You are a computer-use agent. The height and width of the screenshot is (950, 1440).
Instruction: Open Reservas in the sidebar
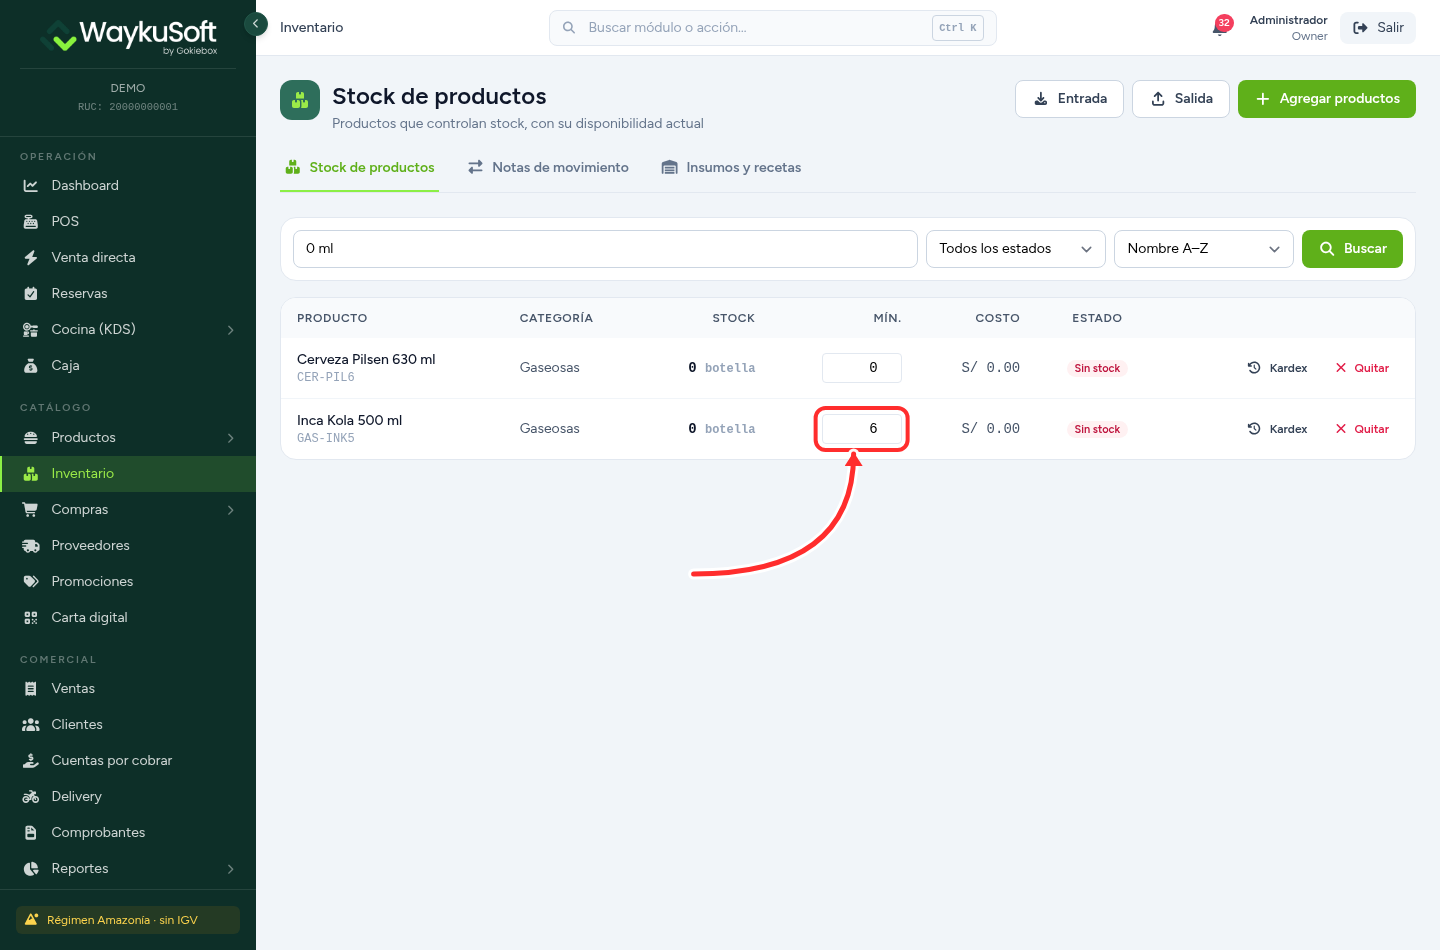[x=128, y=293]
